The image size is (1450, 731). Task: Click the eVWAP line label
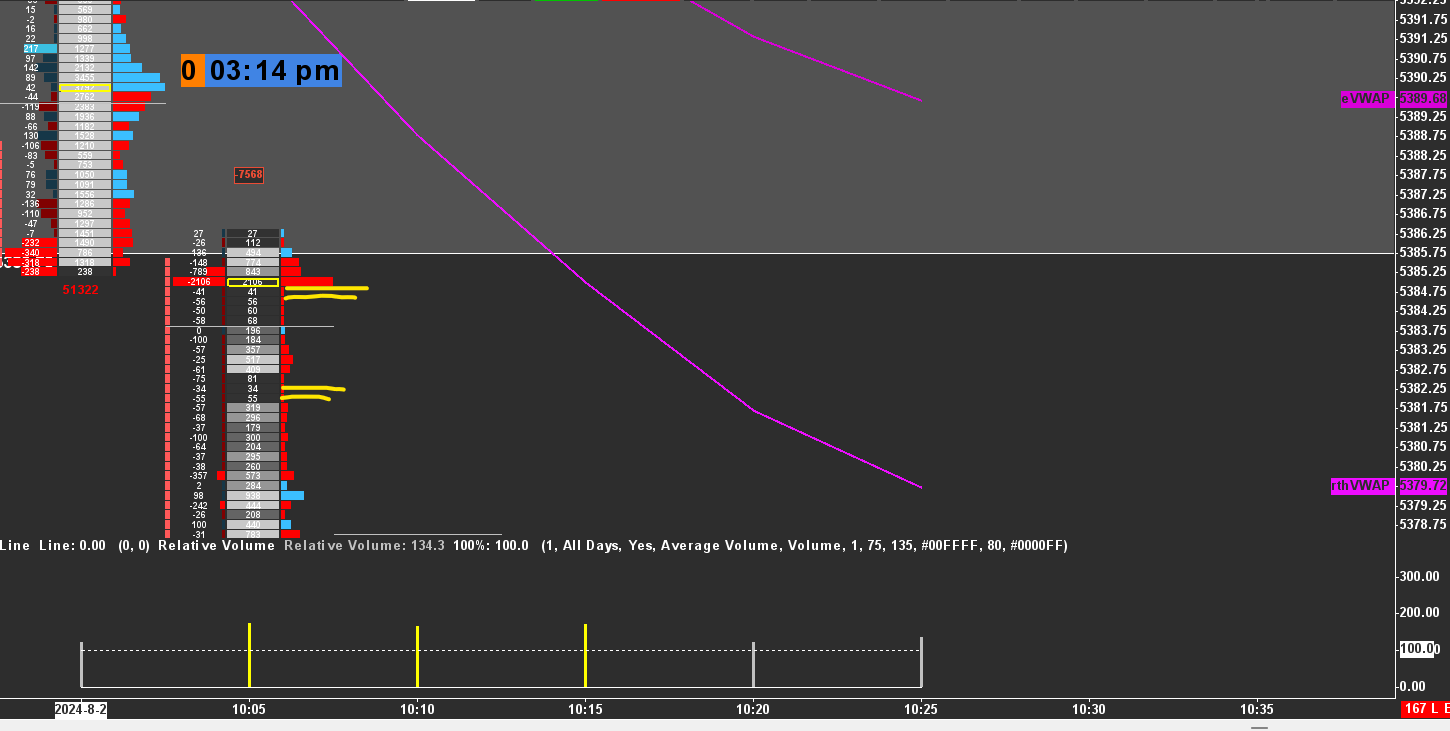[1366, 99]
